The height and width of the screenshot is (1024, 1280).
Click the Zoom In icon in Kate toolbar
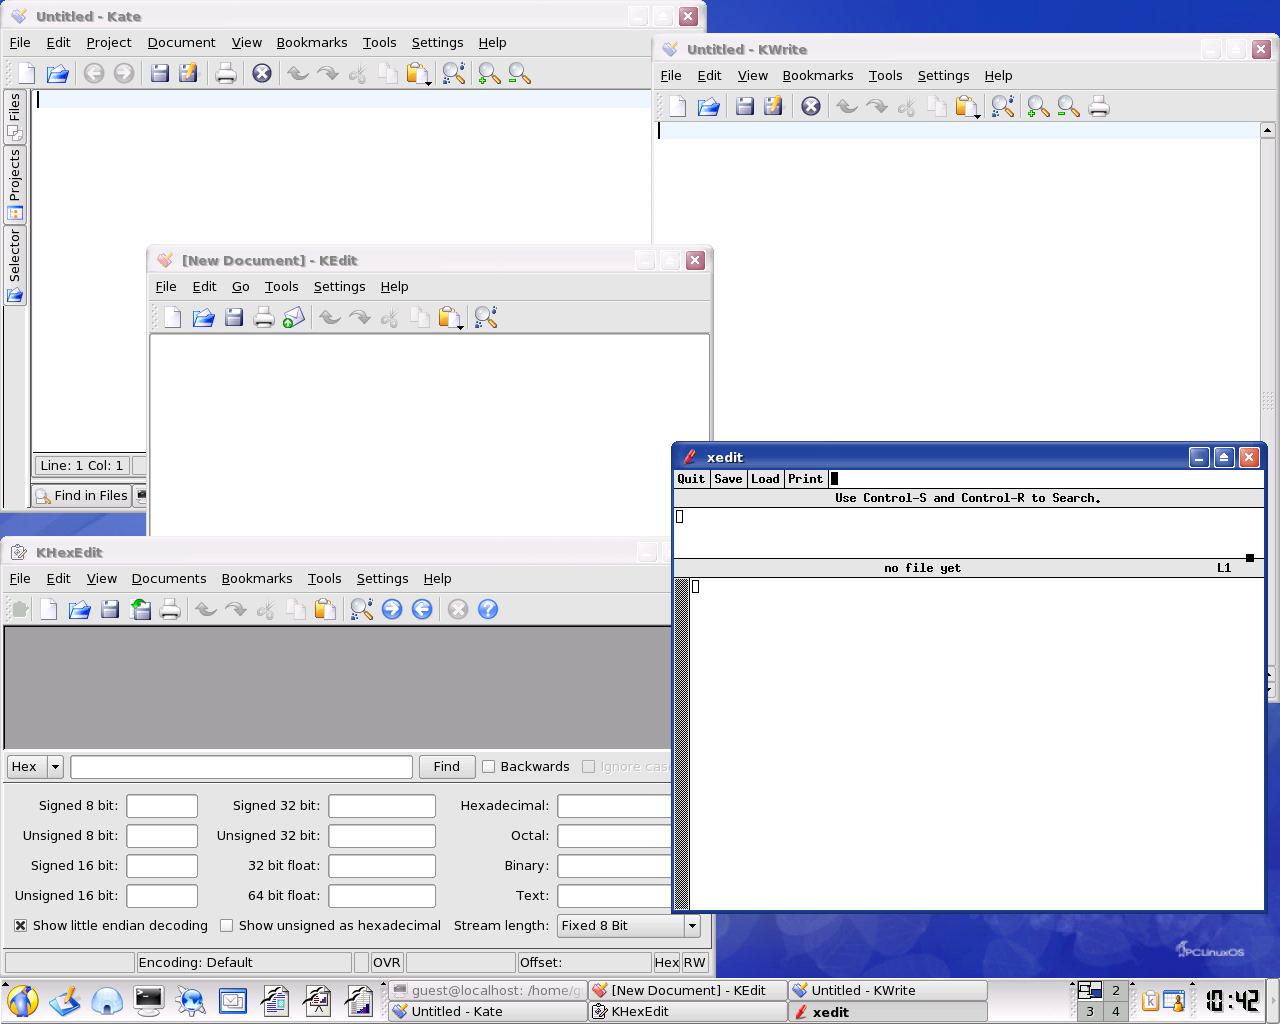489,73
